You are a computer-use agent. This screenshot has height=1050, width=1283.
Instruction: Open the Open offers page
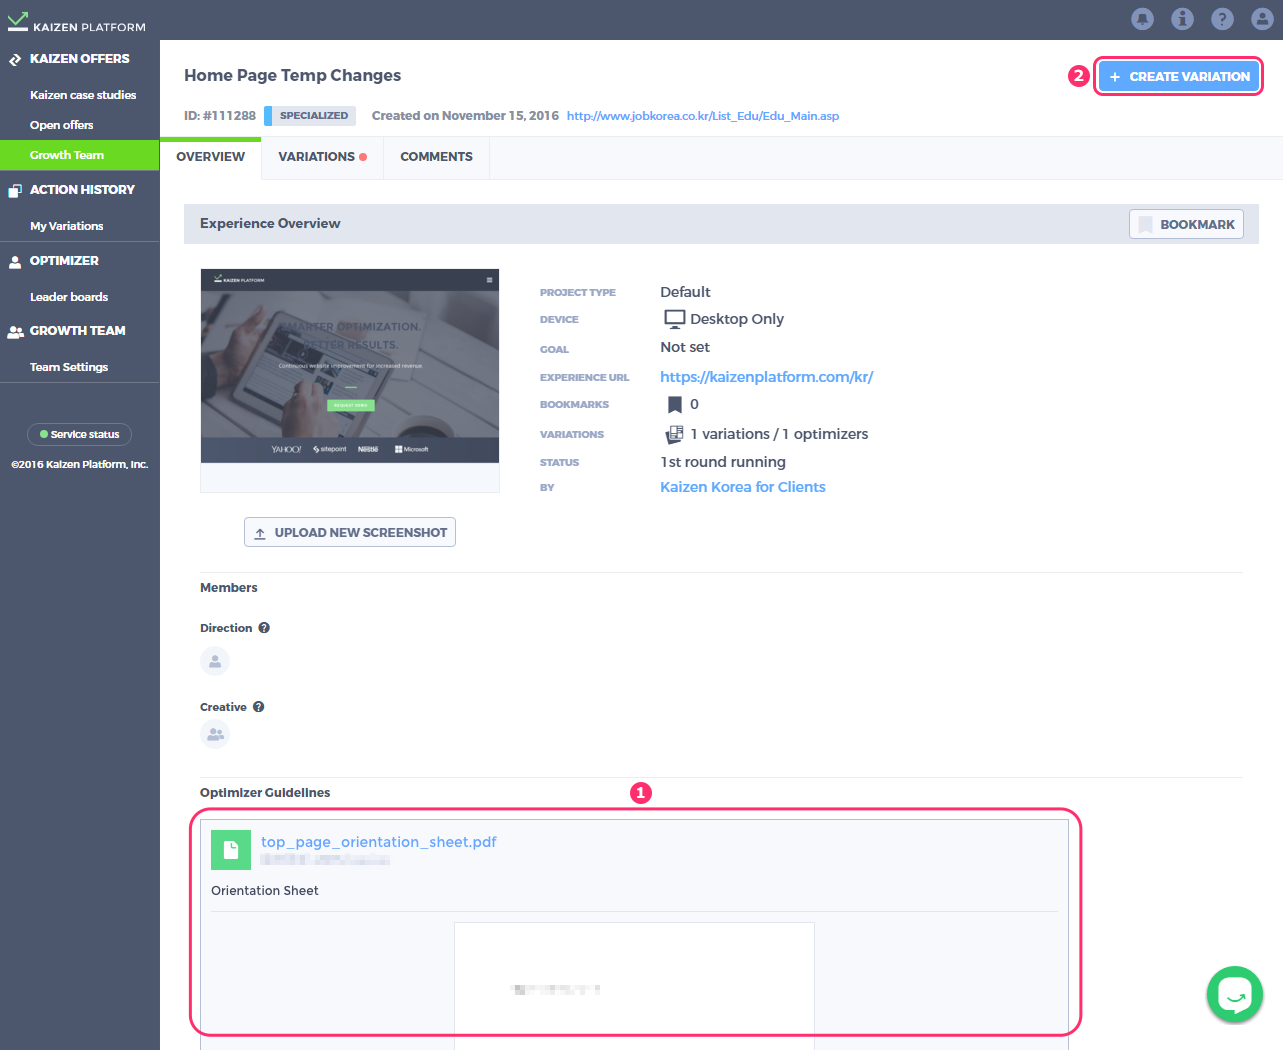(x=61, y=125)
